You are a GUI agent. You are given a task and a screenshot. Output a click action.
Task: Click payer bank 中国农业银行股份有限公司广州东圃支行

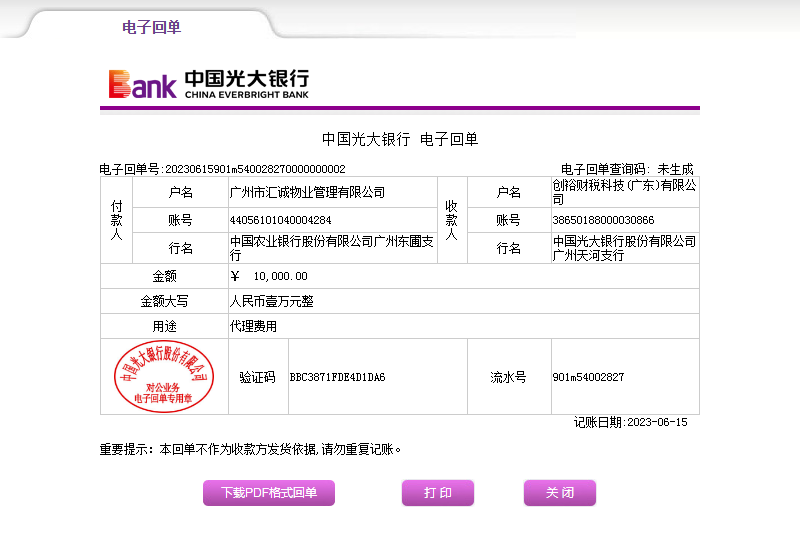click(x=332, y=248)
